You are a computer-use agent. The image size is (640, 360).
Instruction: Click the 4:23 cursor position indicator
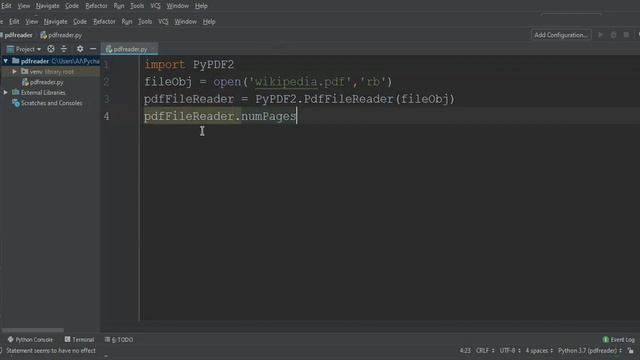tap(465, 351)
